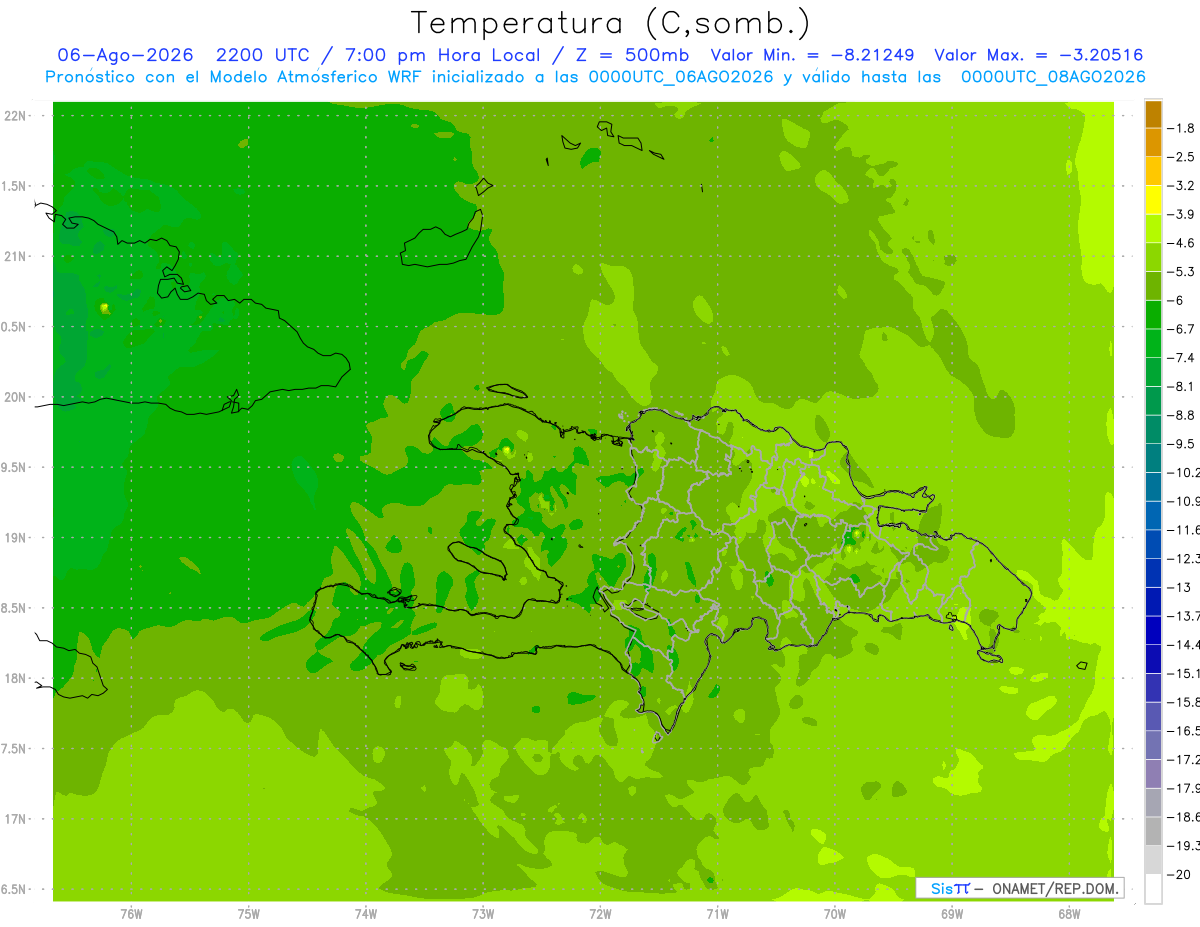Click the '21N' latitude label

tap(16, 256)
